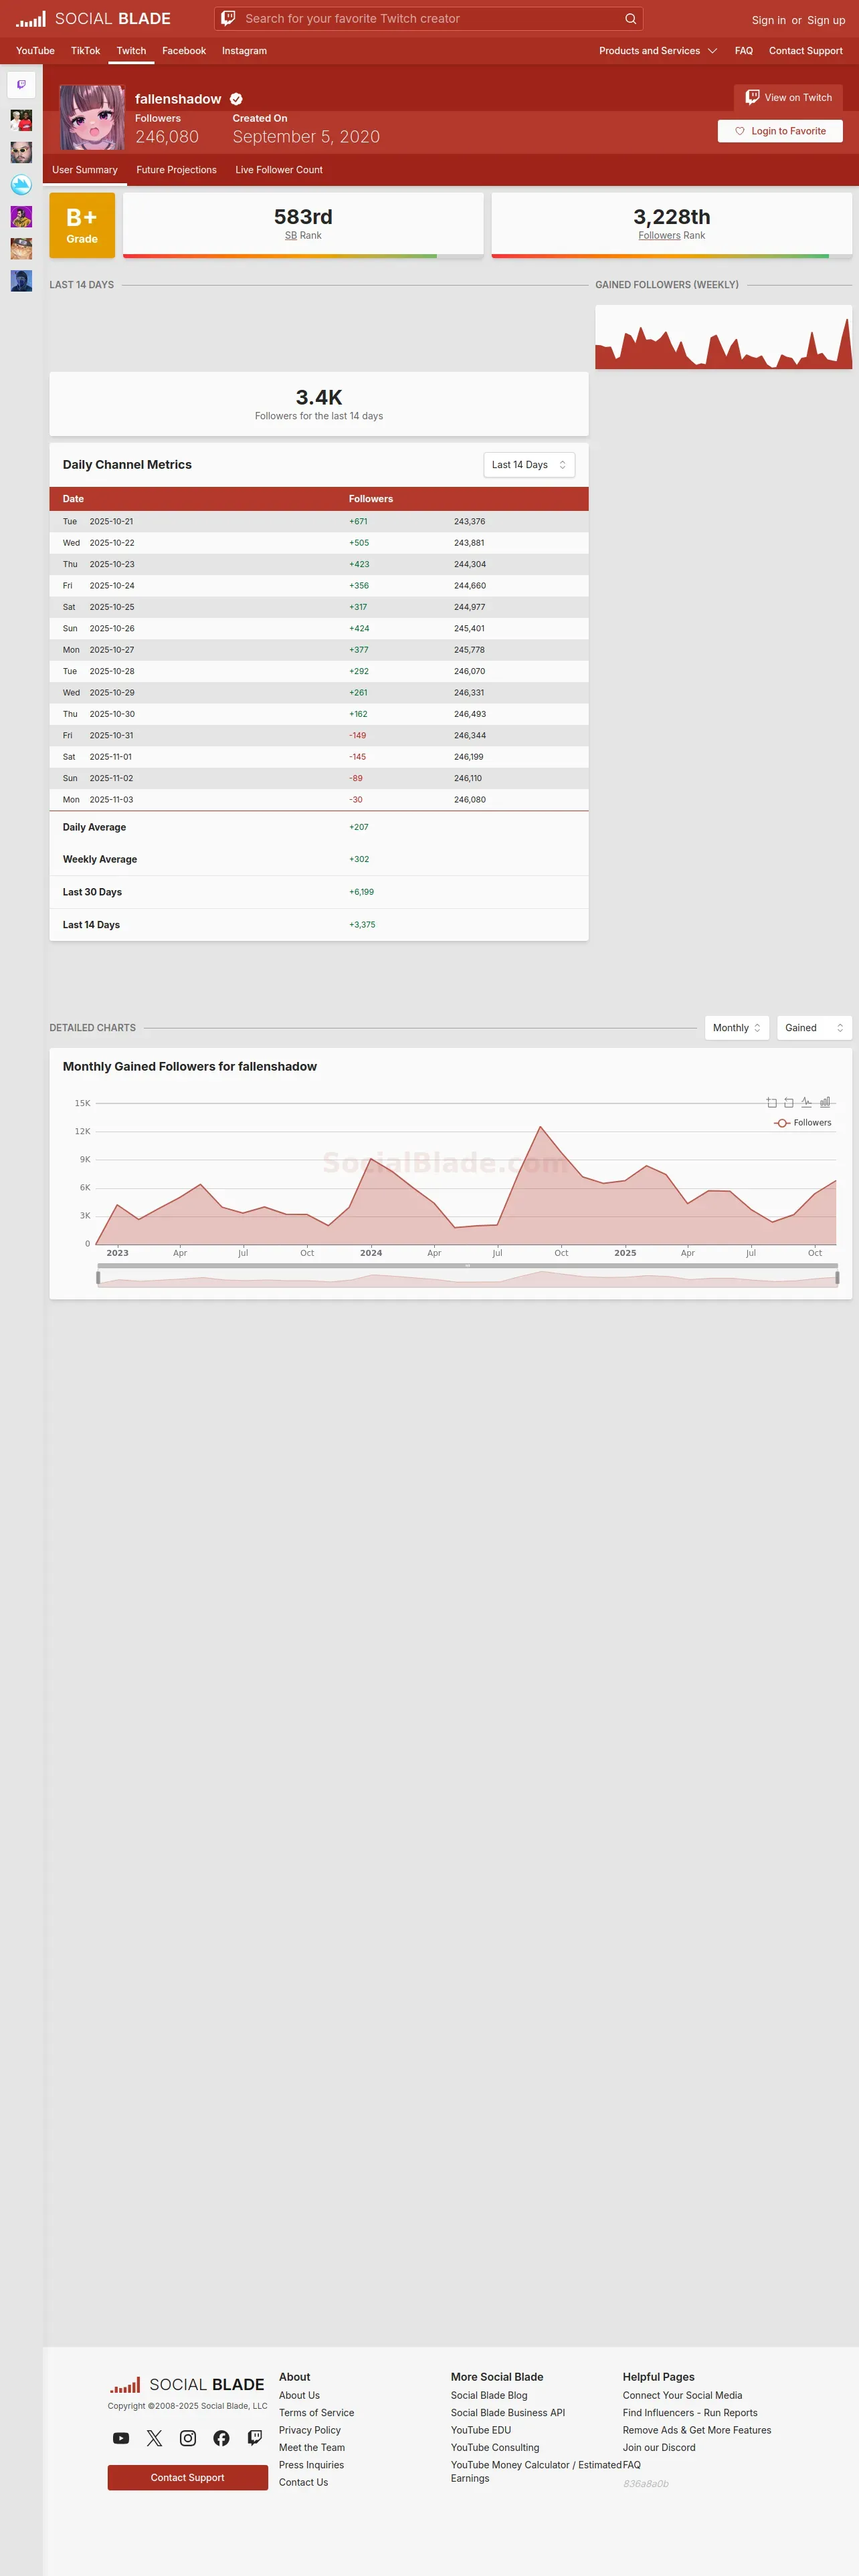The height and width of the screenshot is (2576, 859).
Task: Grab the right handle of the chart range slider
Action: (x=837, y=1278)
